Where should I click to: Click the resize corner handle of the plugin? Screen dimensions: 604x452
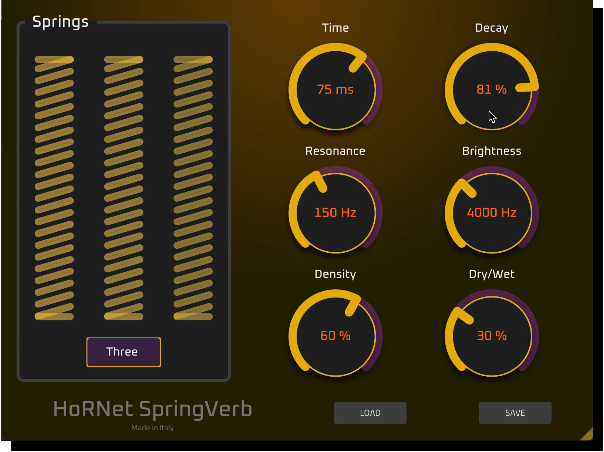[x=587, y=434]
